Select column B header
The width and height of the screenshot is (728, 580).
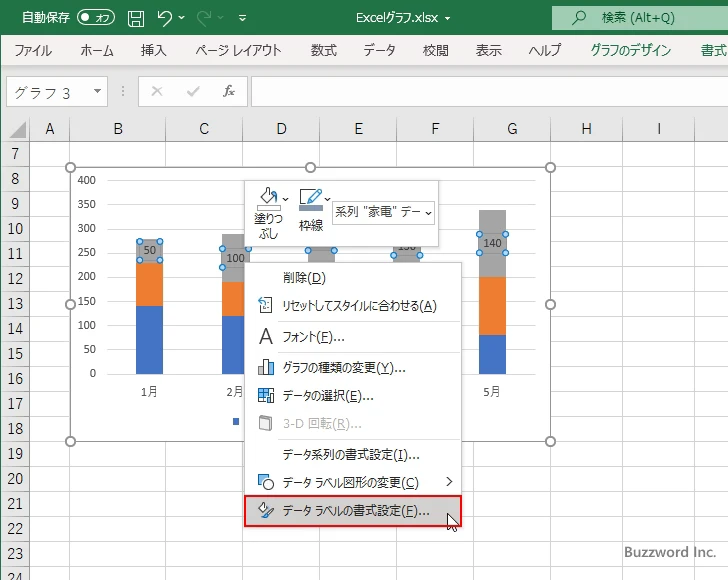(118, 129)
